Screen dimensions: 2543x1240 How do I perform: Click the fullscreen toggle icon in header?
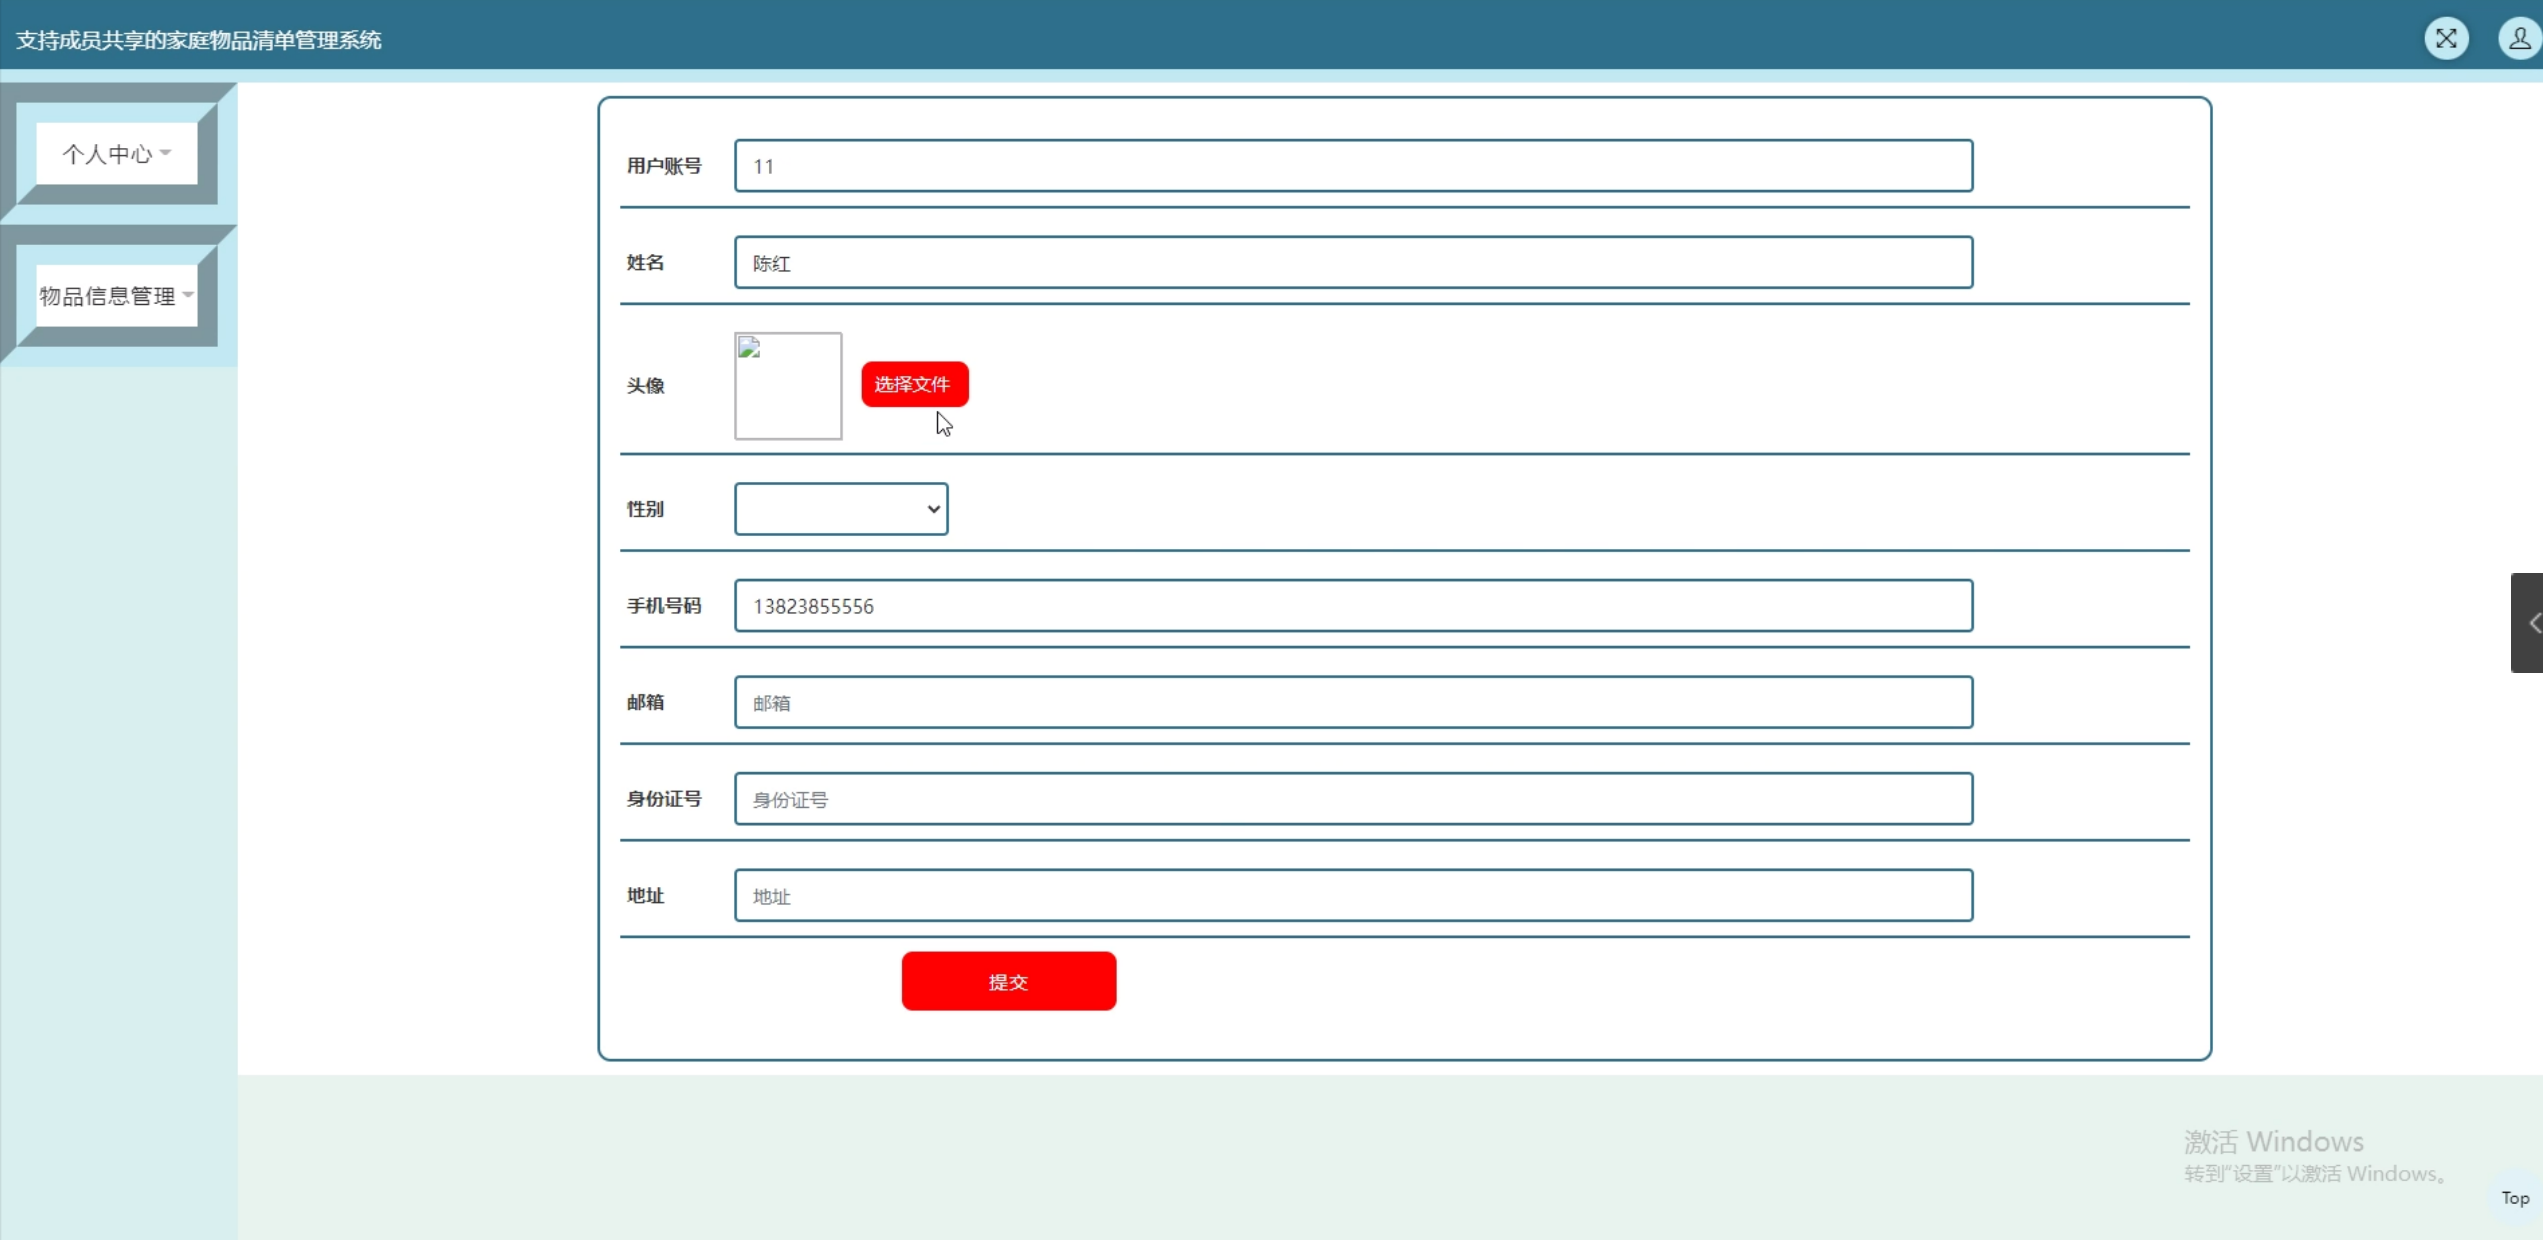(x=2446, y=39)
